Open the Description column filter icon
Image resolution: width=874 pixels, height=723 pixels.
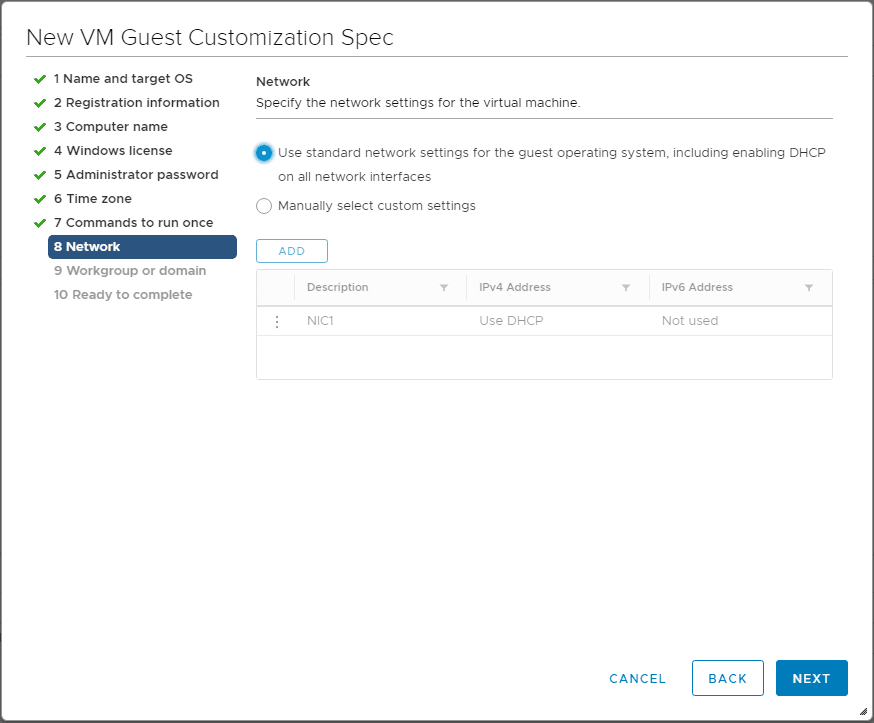444,288
